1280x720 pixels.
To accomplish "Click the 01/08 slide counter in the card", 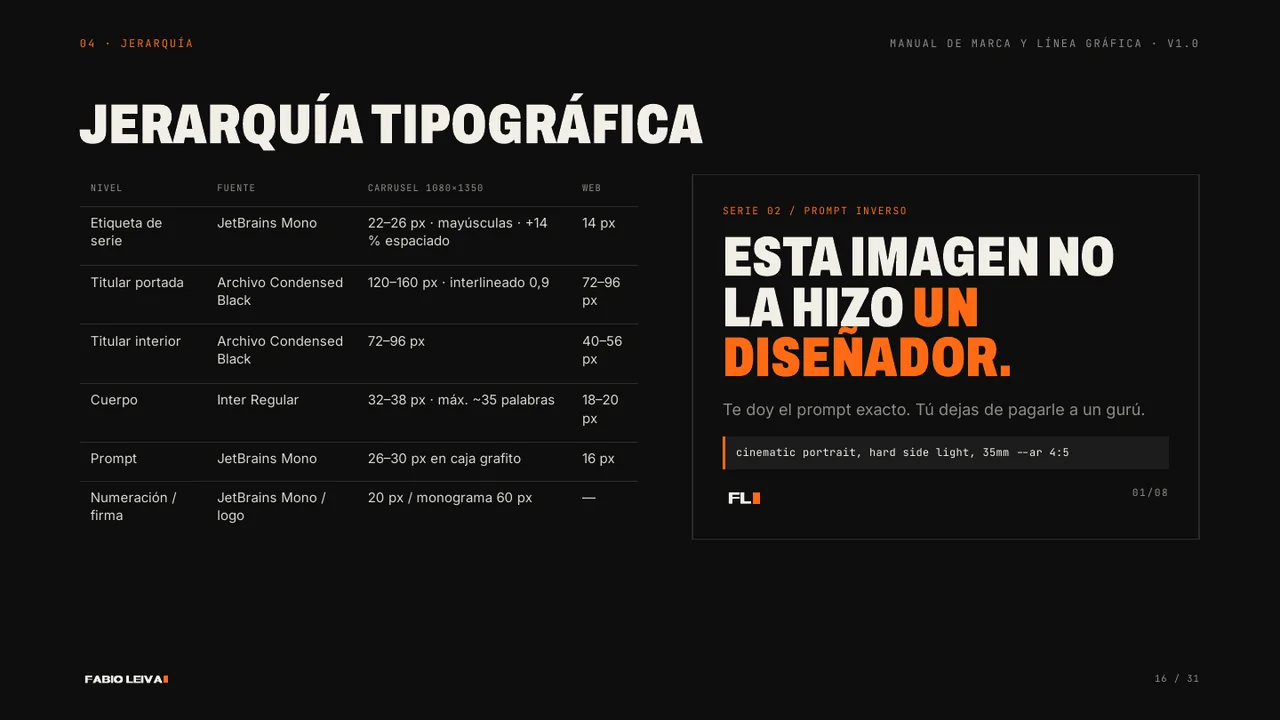I will pyautogui.click(x=1150, y=493).
